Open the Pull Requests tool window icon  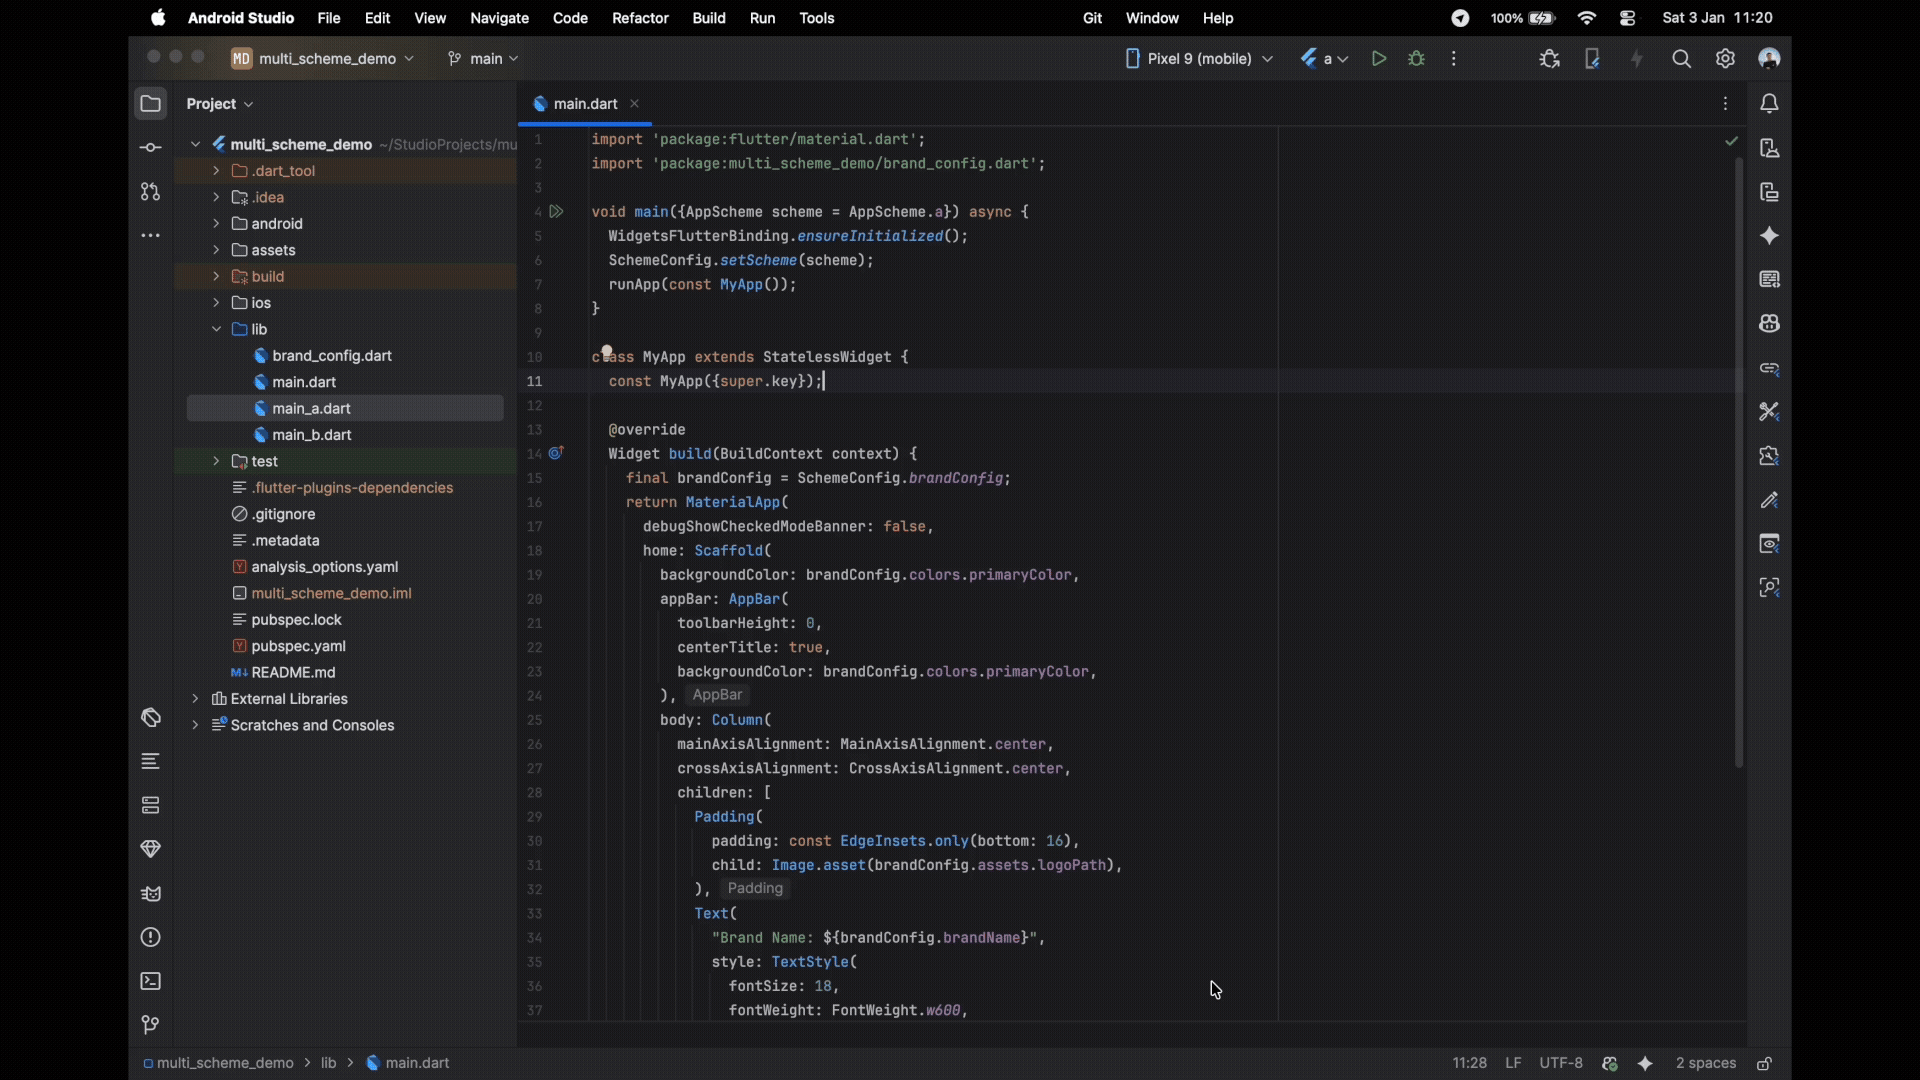click(150, 191)
